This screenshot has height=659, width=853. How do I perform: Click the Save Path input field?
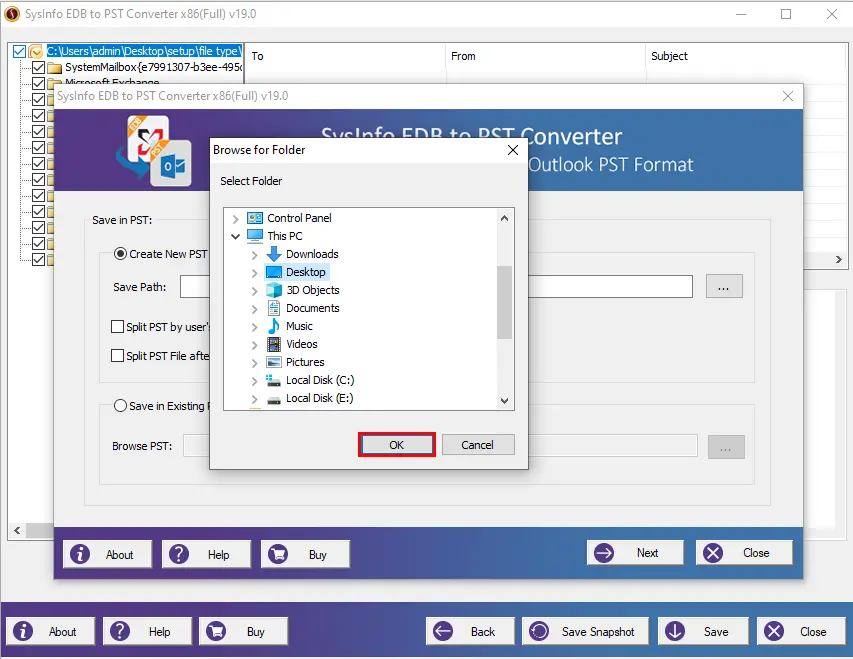[436, 286]
